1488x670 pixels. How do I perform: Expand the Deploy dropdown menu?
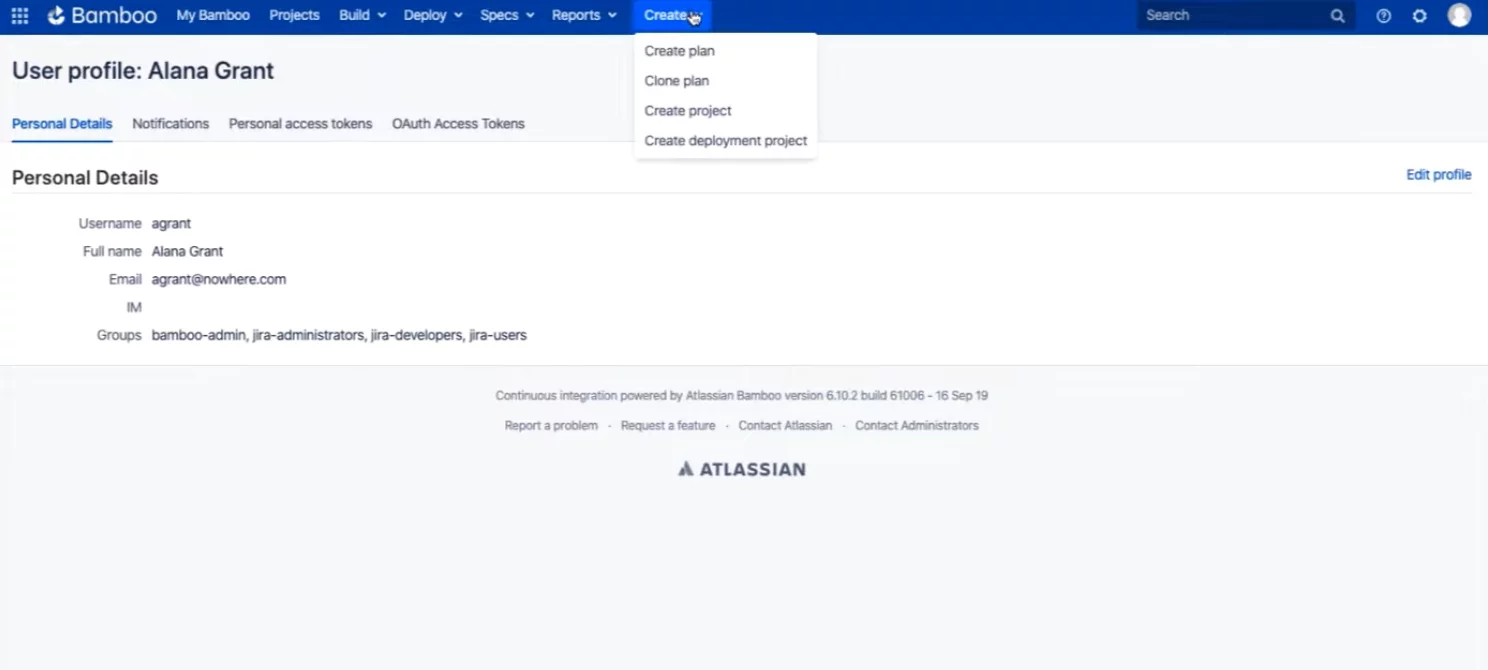point(433,16)
